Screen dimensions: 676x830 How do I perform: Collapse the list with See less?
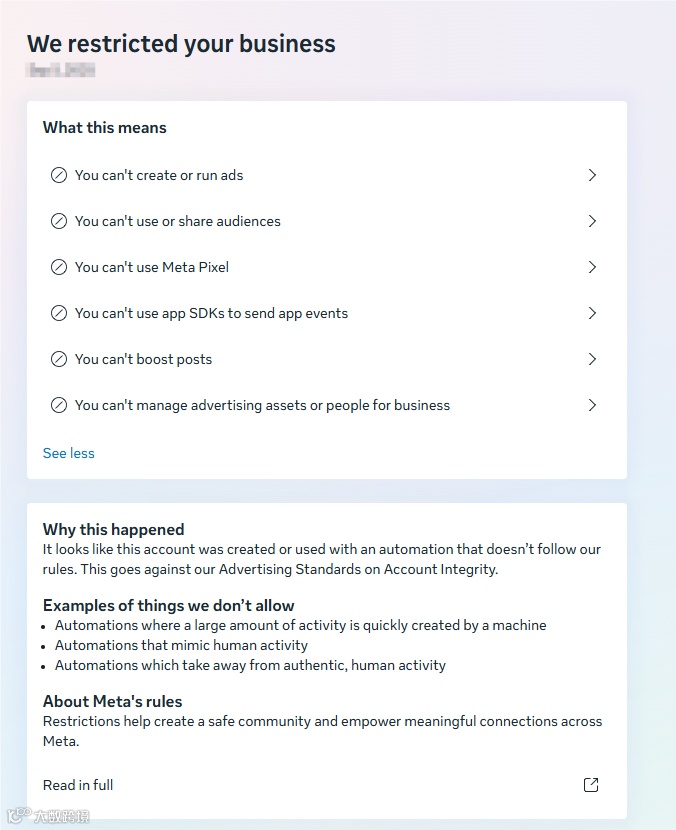click(x=69, y=453)
